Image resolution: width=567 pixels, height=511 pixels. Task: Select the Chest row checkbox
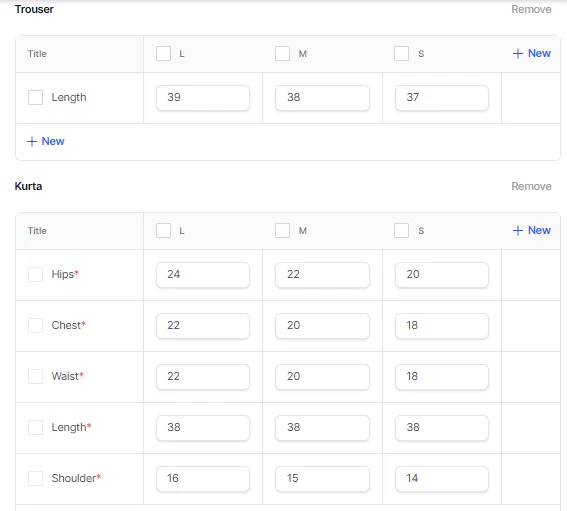(x=35, y=325)
